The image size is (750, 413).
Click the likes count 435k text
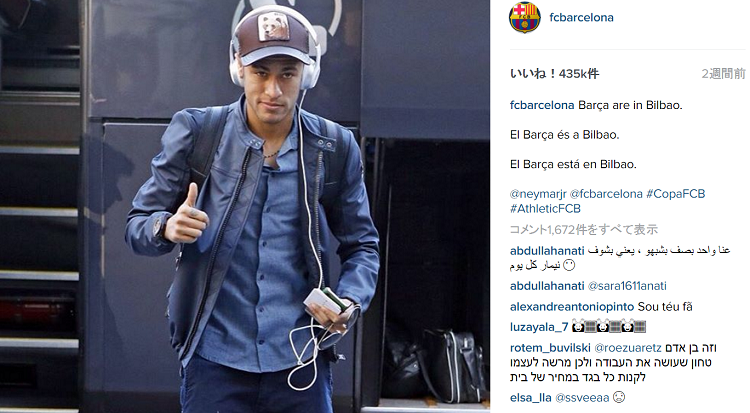(554, 74)
